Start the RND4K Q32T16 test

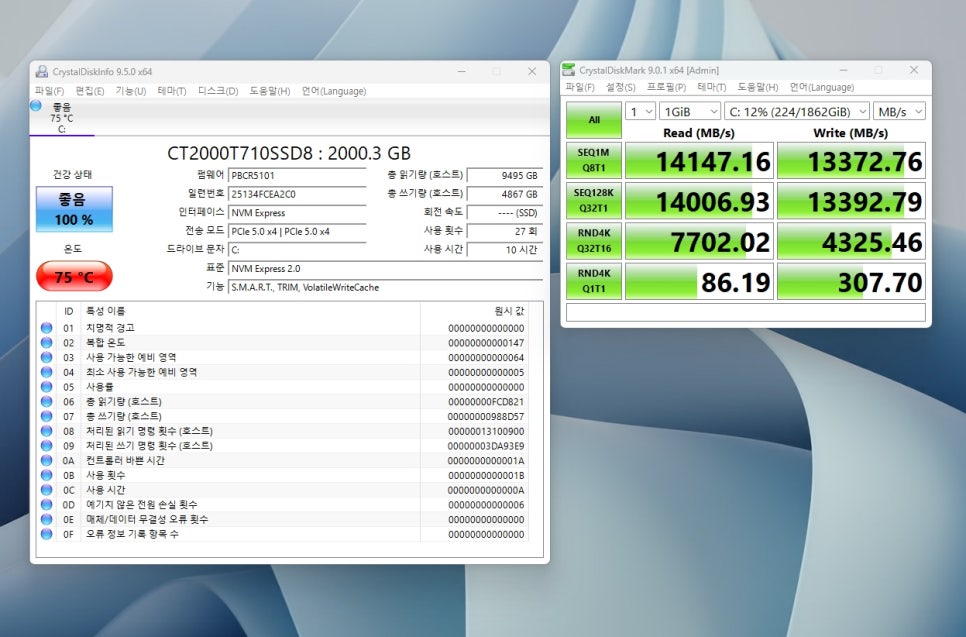pos(594,241)
